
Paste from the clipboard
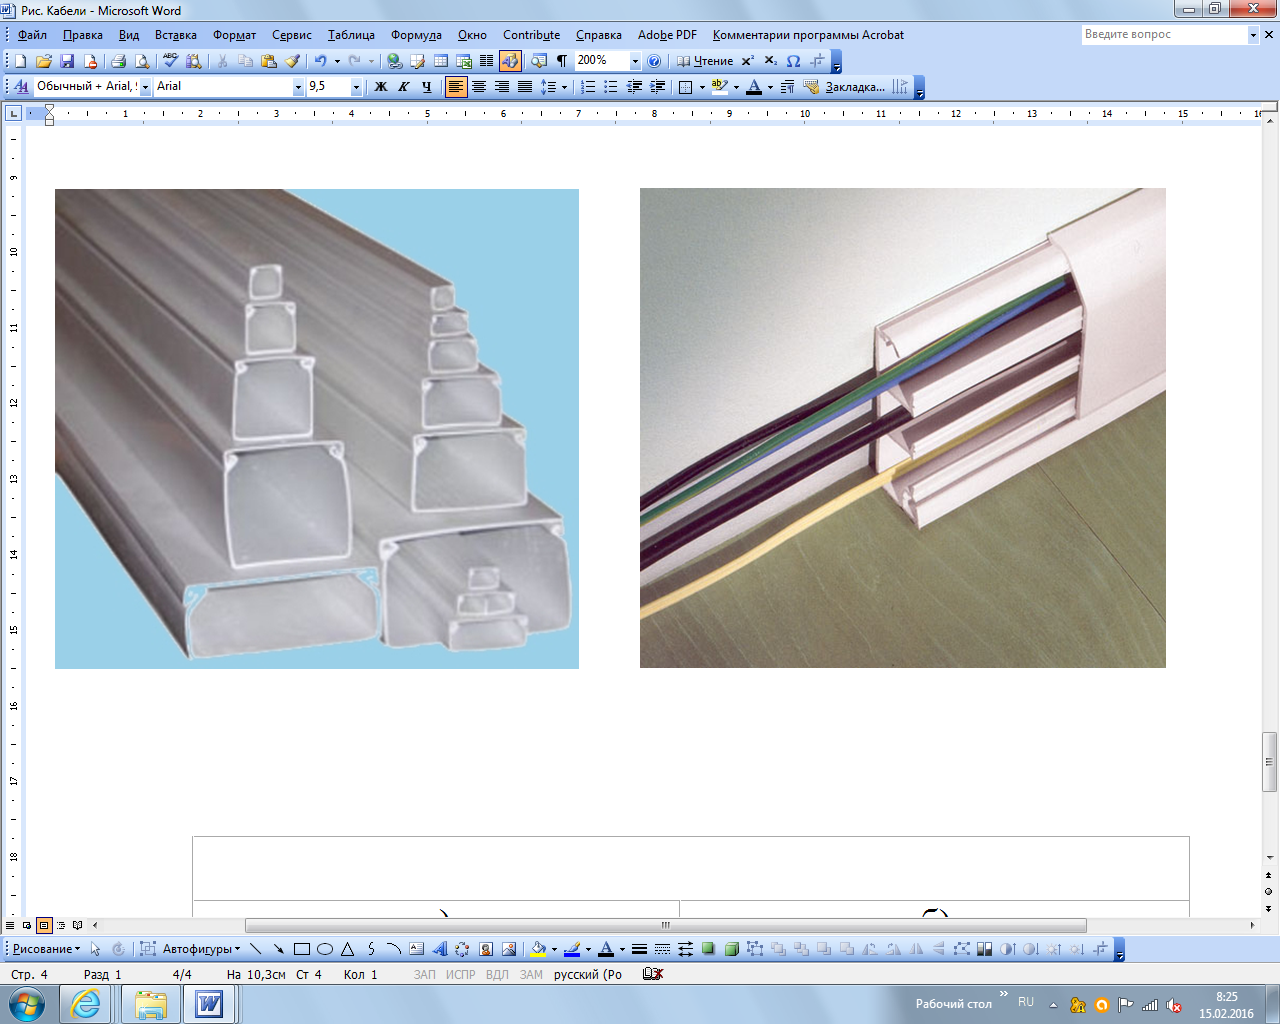(x=269, y=61)
